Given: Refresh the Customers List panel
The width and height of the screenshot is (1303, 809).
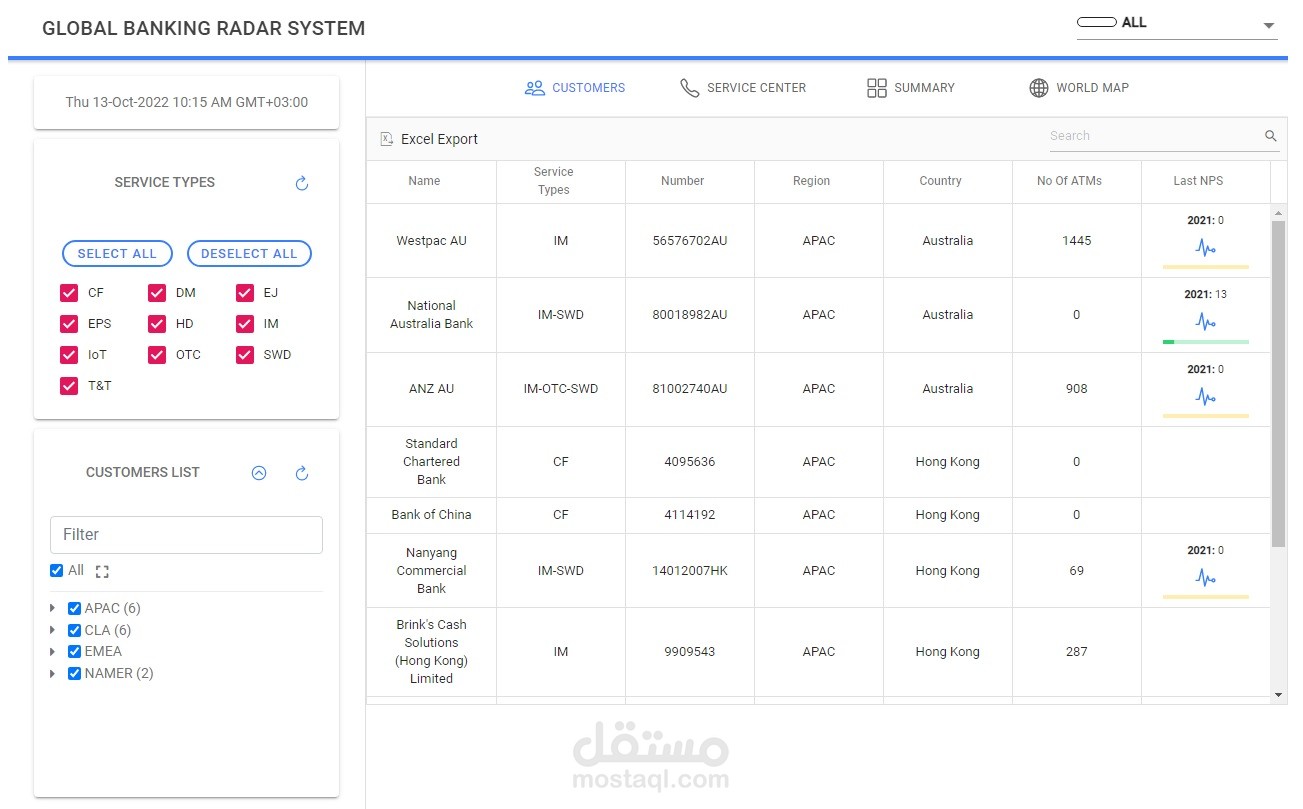Looking at the screenshot, I should click(x=301, y=472).
